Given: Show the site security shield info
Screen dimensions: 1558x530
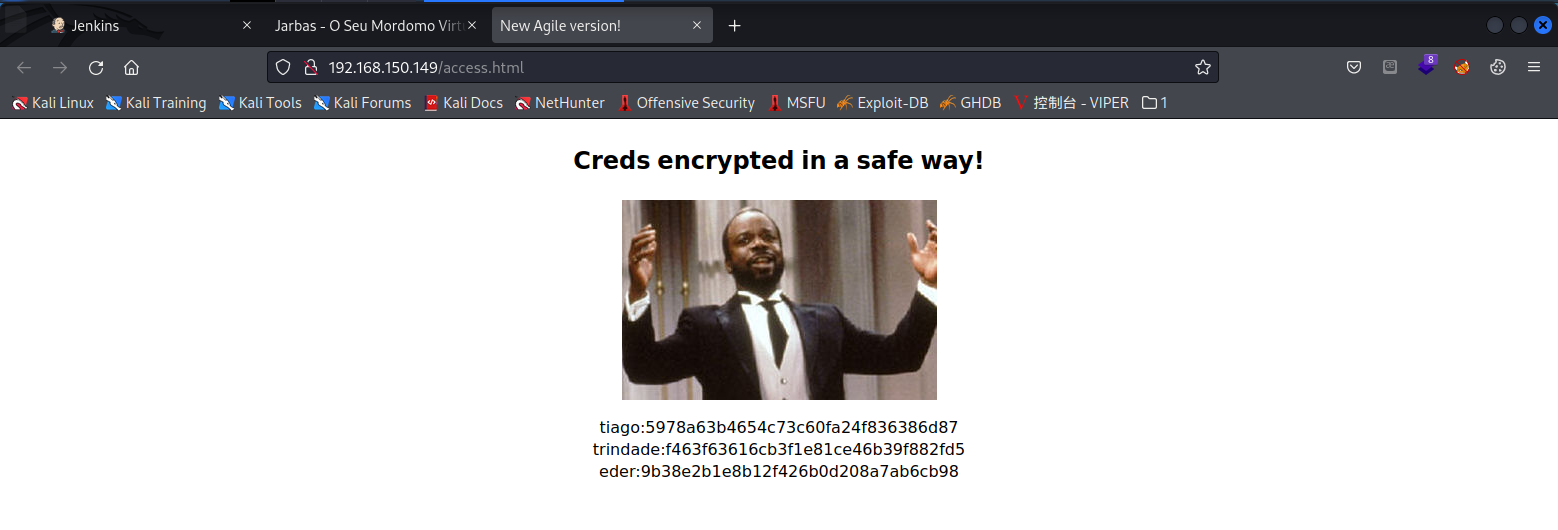Looking at the screenshot, I should coord(283,68).
